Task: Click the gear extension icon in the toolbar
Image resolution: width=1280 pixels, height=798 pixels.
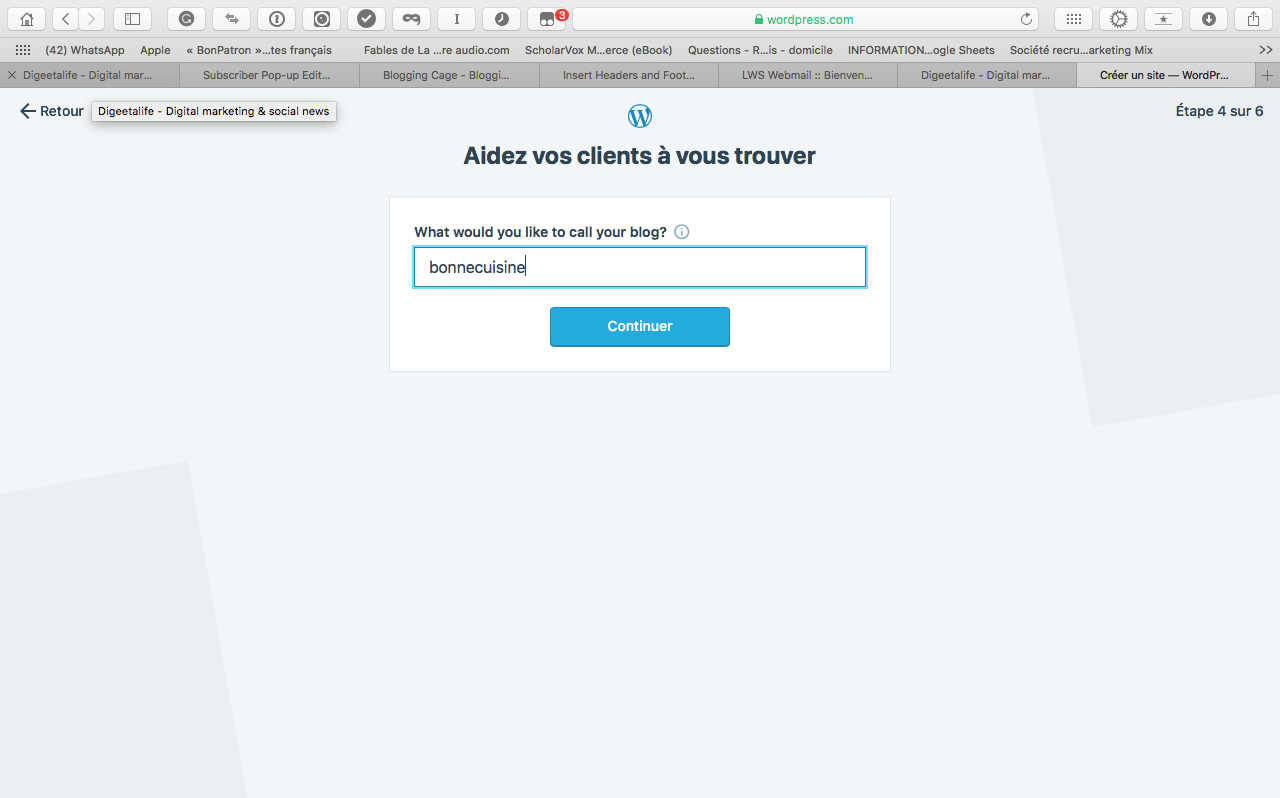Action: [x=1118, y=19]
